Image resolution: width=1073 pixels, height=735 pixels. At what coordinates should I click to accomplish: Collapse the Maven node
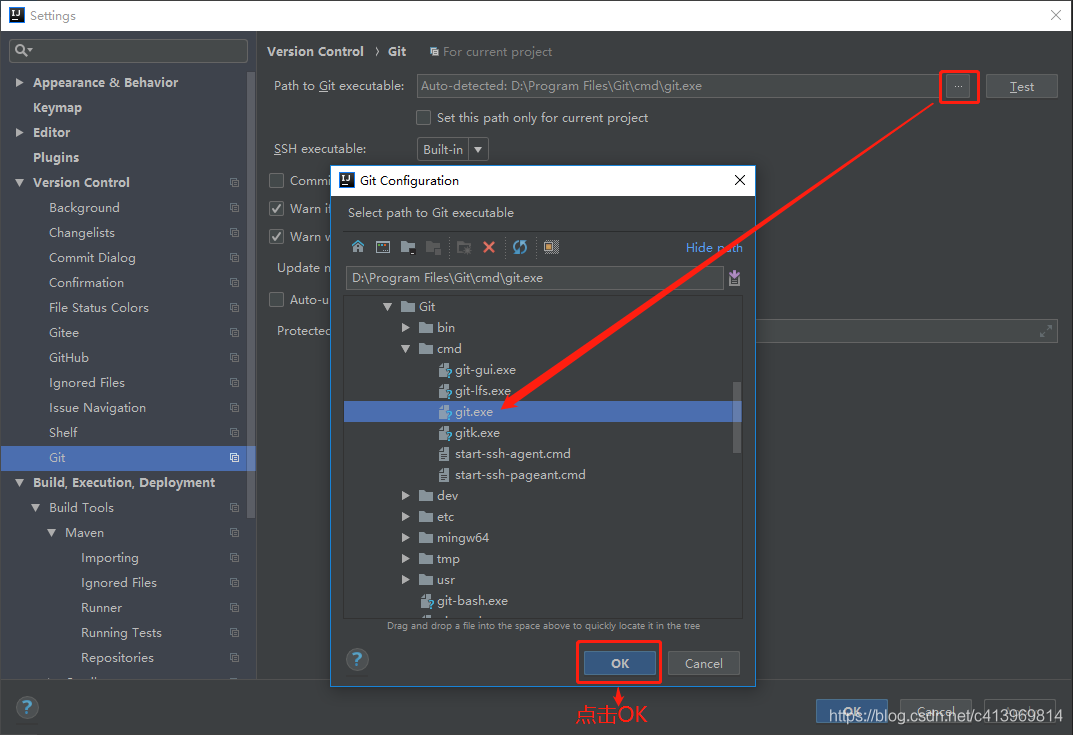51,532
